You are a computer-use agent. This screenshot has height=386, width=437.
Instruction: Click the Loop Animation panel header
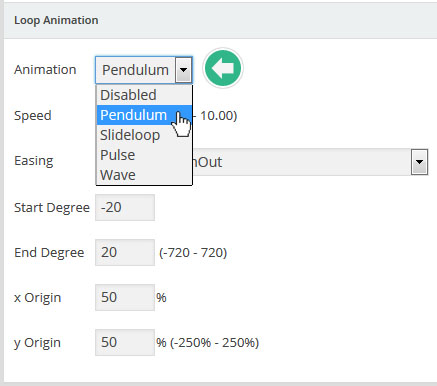click(x=220, y=20)
